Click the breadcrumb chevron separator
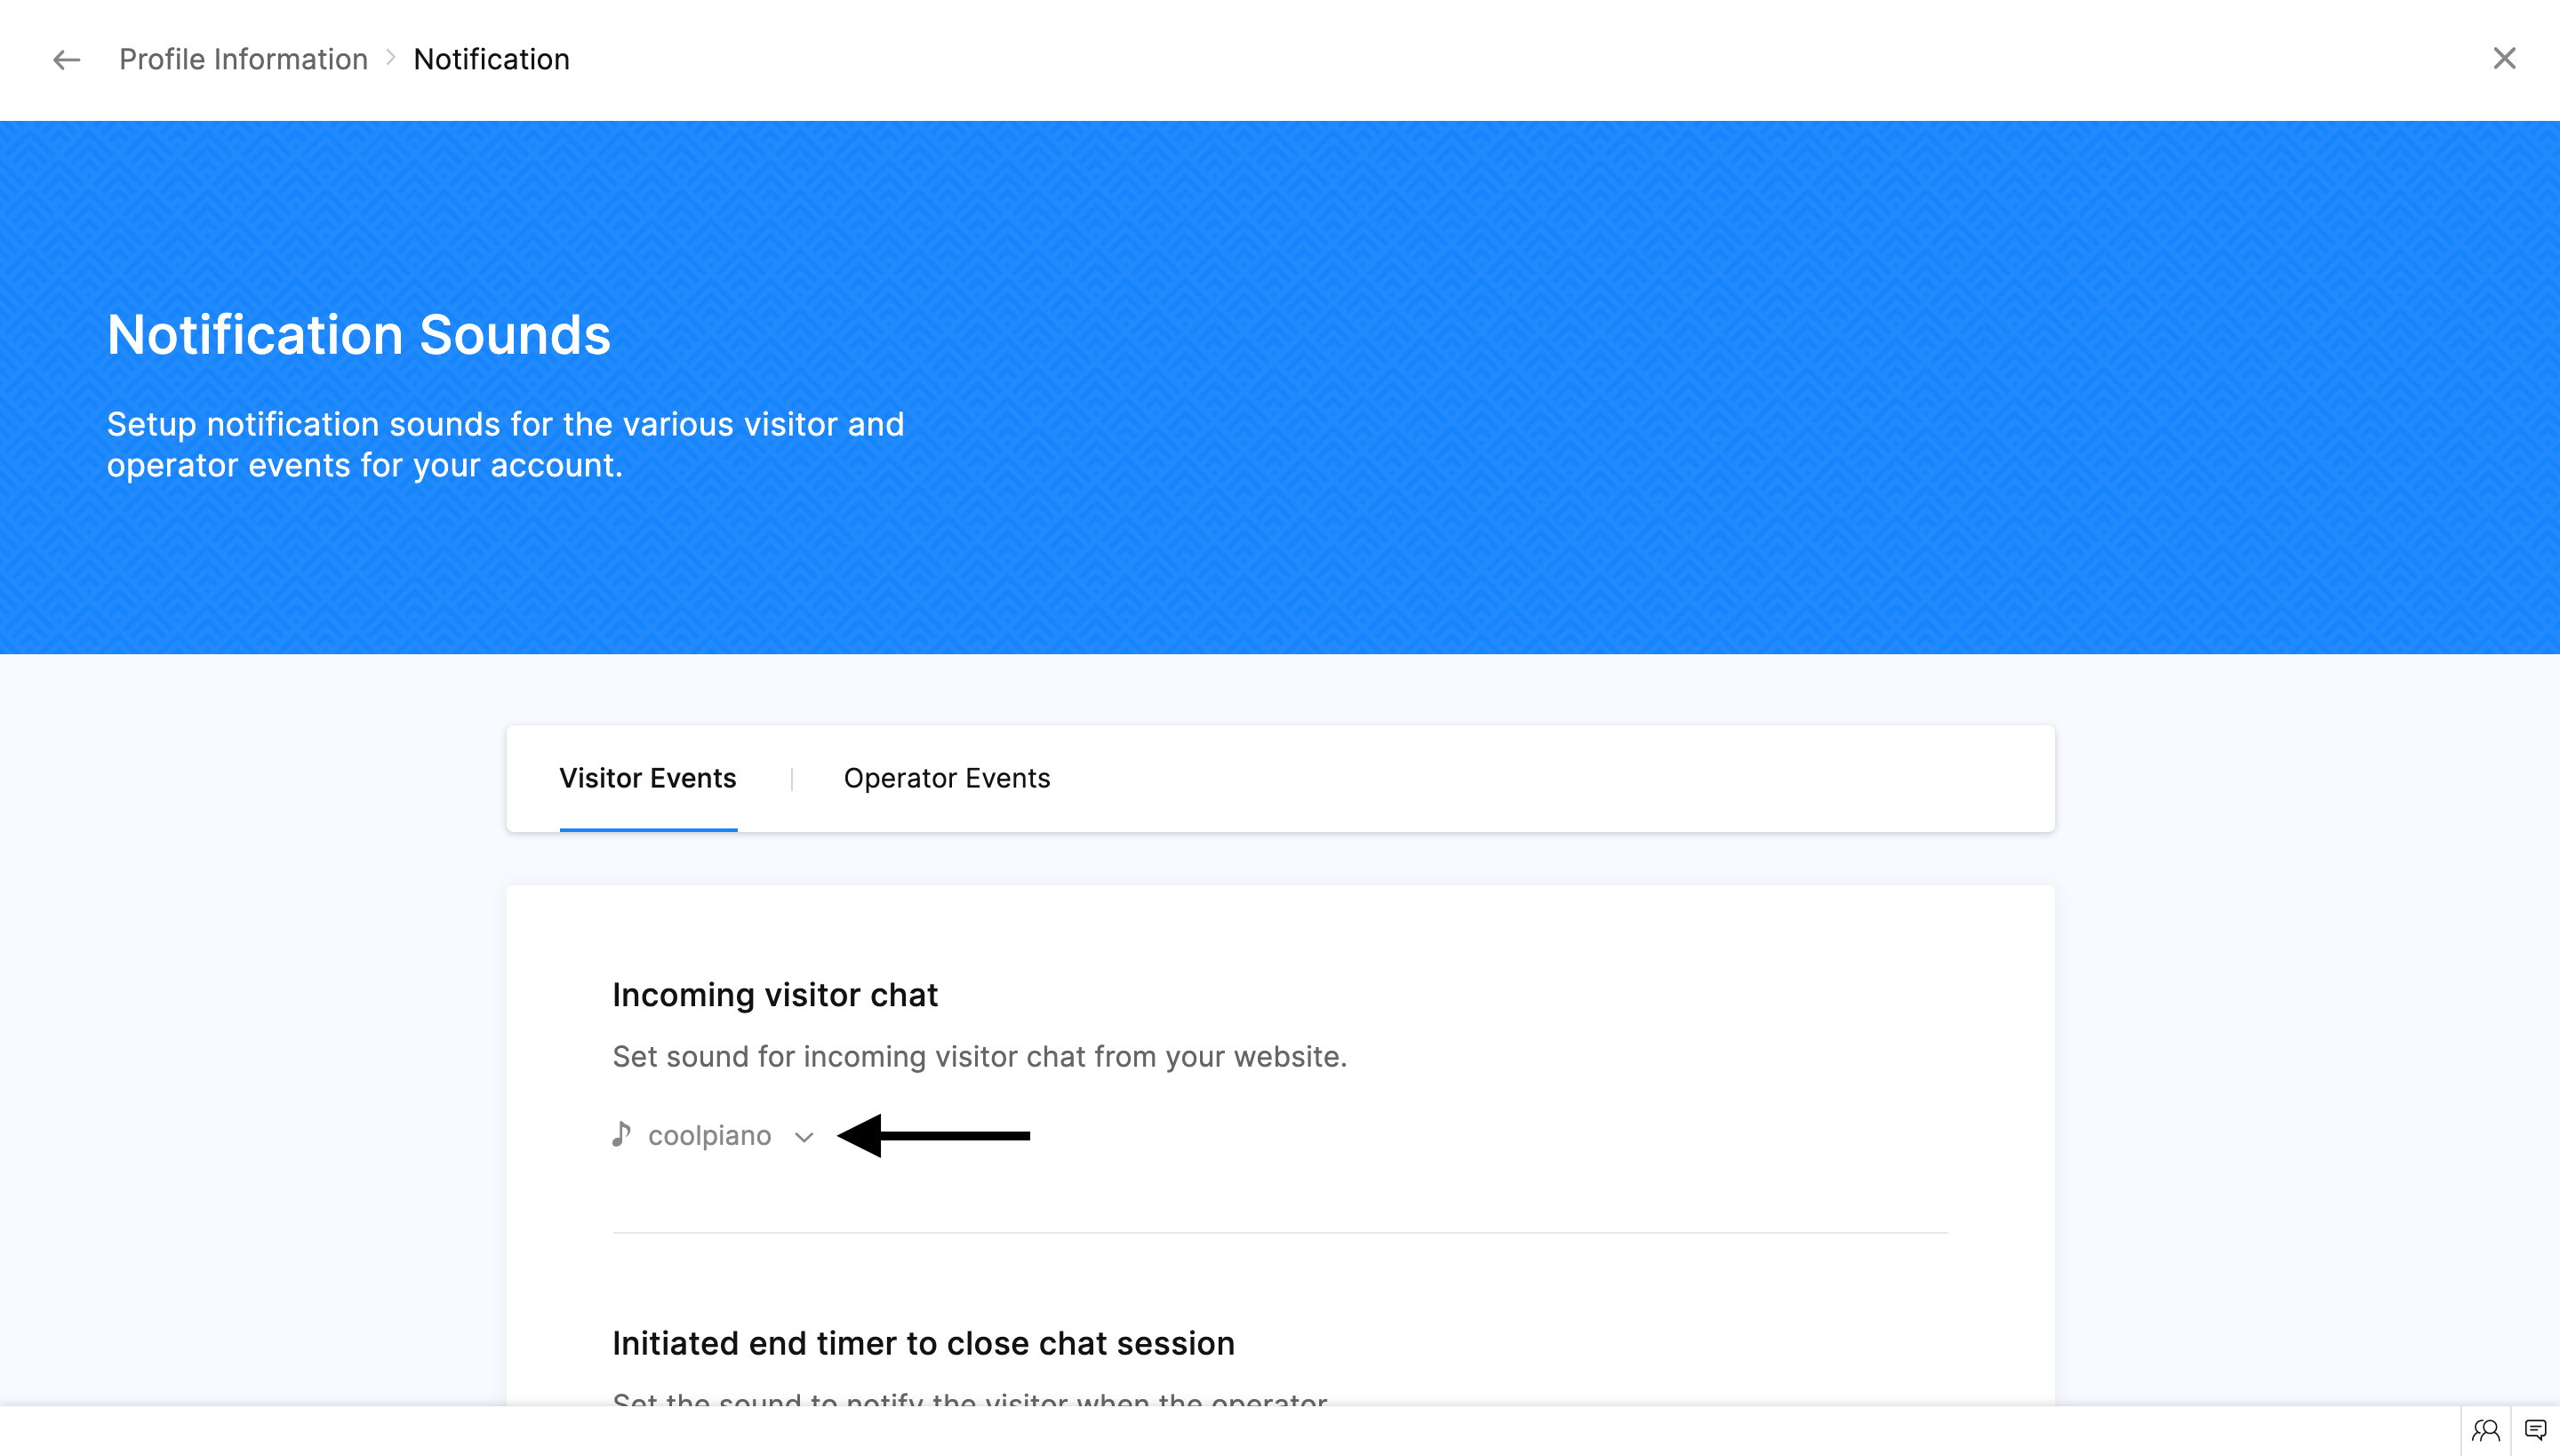 (391, 58)
